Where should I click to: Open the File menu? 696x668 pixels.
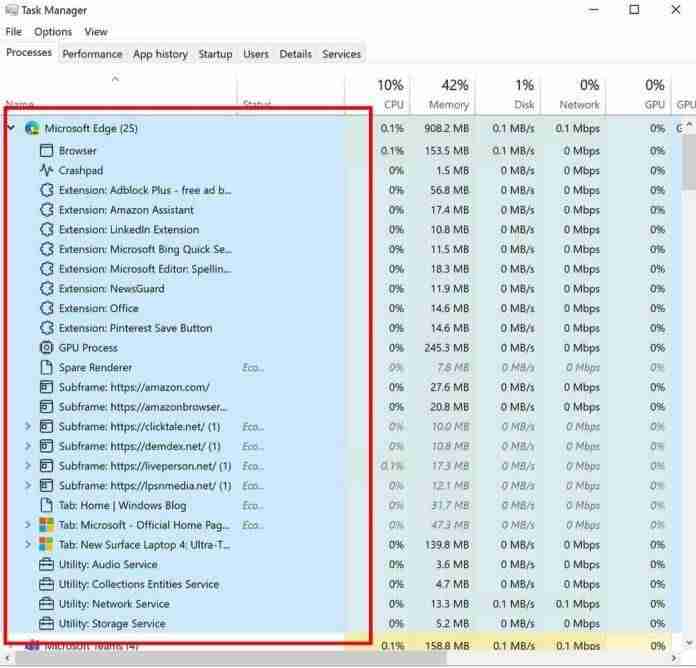click(13, 32)
